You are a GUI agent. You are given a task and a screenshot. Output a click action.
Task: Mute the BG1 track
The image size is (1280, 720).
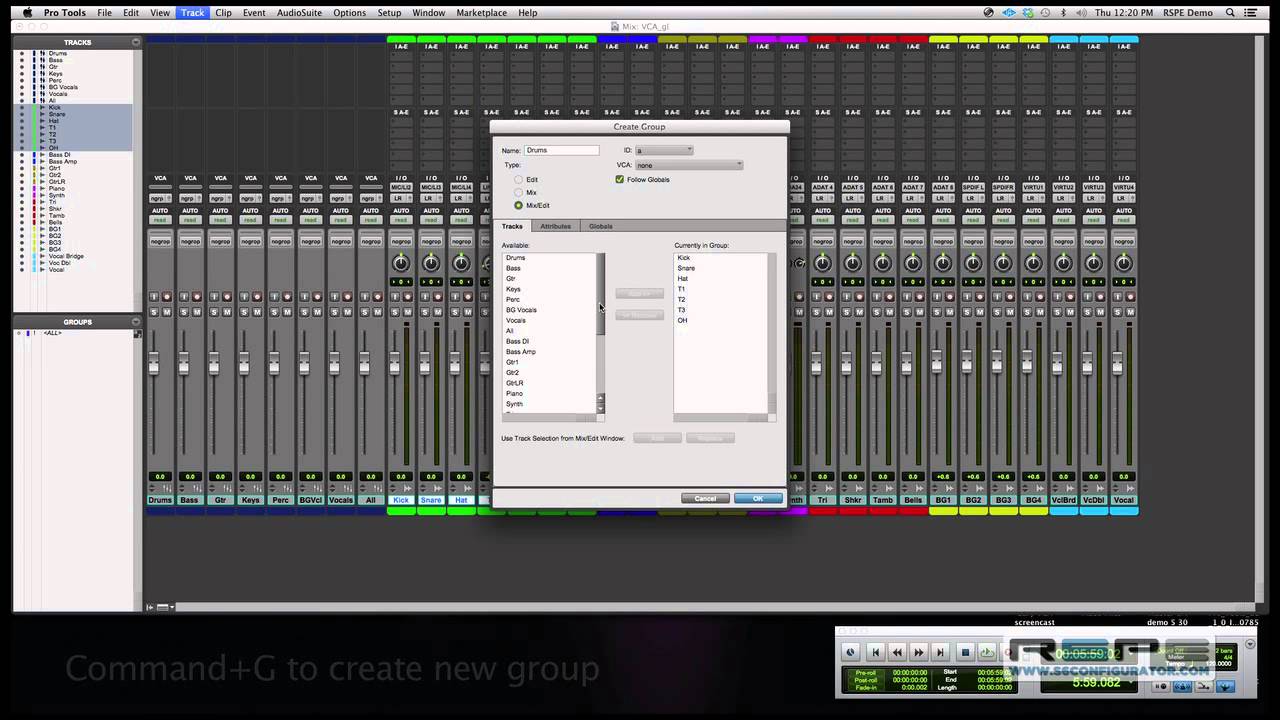coord(950,312)
